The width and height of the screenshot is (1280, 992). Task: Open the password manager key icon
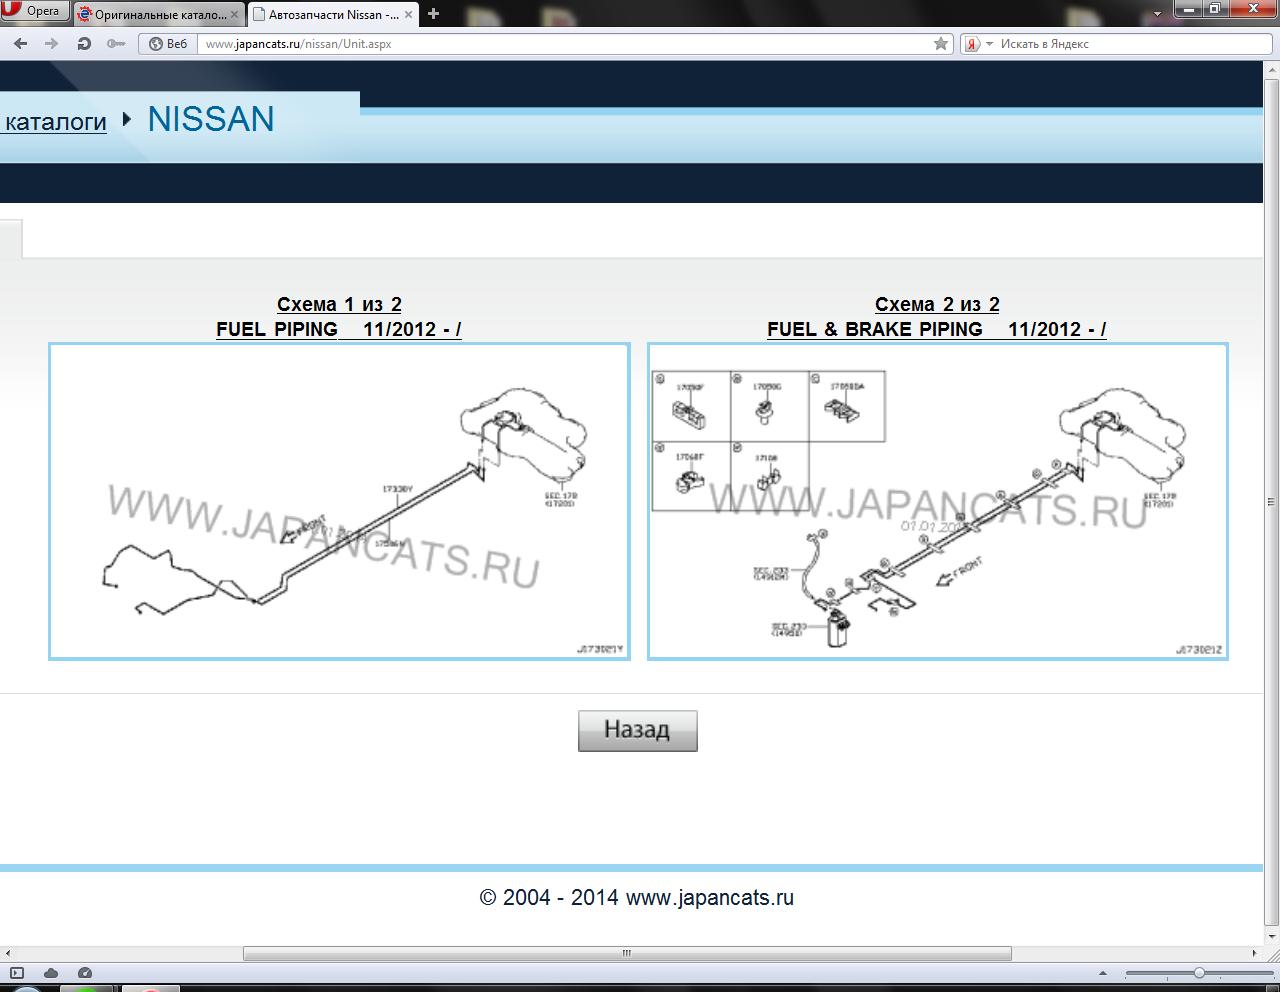click(116, 44)
